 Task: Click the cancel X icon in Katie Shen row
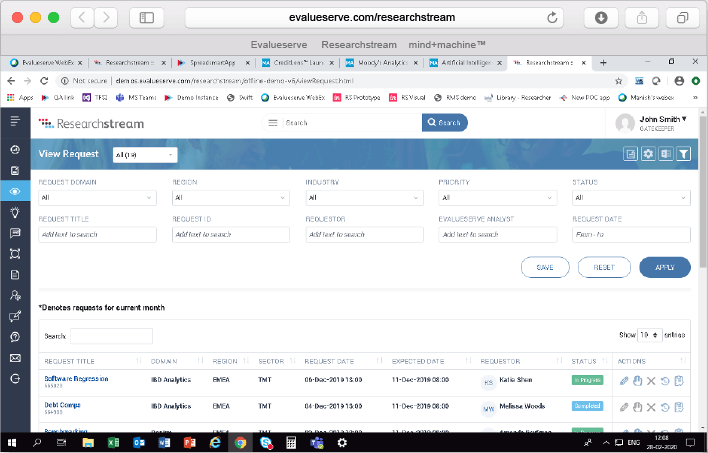tap(651, 381)
